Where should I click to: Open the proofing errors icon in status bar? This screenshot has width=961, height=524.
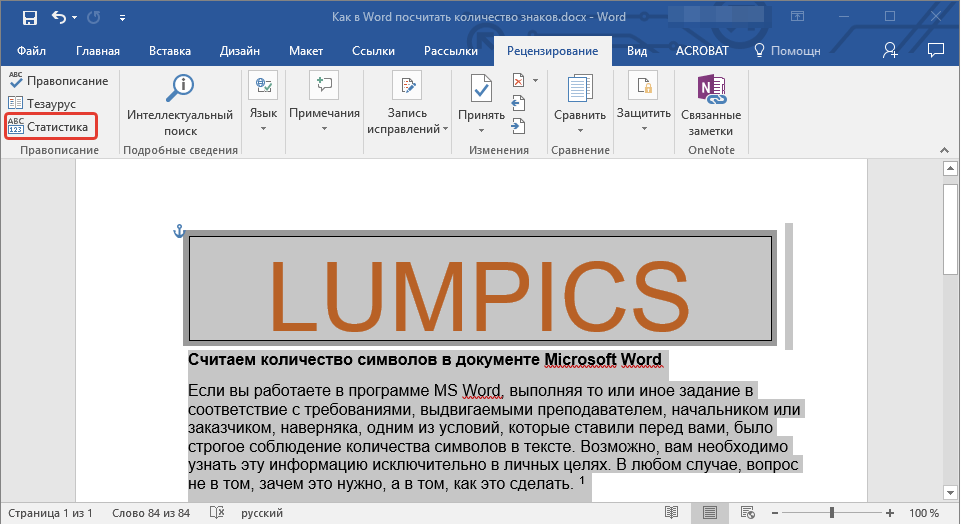pyautogui.click(x=215, y=513)
